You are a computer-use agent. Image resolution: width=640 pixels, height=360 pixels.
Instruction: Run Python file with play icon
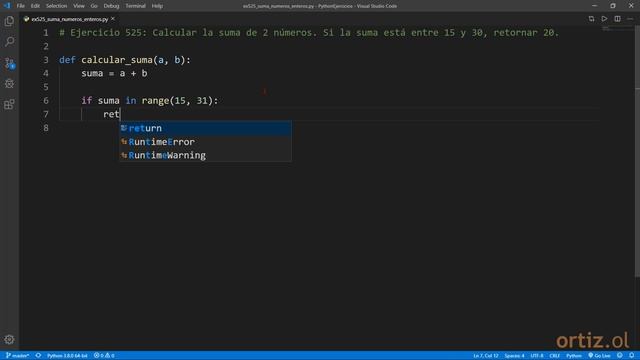(604, 19)
